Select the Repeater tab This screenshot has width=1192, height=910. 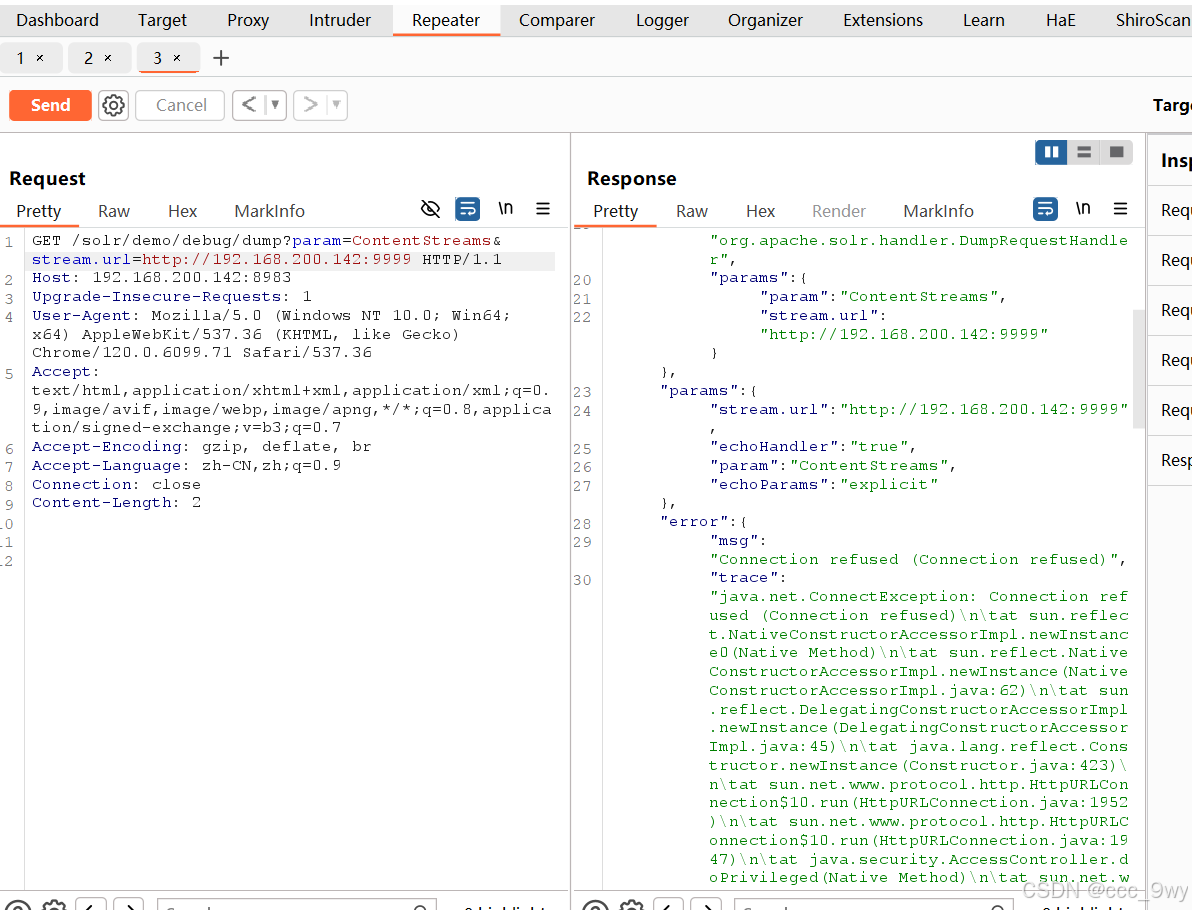[x=446, y=20]
